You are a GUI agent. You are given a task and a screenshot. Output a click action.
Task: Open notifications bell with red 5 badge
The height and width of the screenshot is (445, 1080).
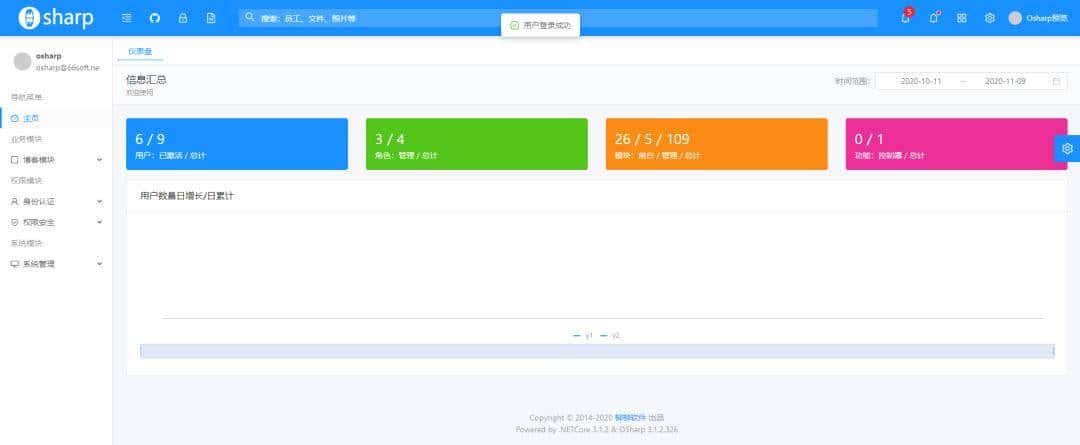click(x=906, y=18)
